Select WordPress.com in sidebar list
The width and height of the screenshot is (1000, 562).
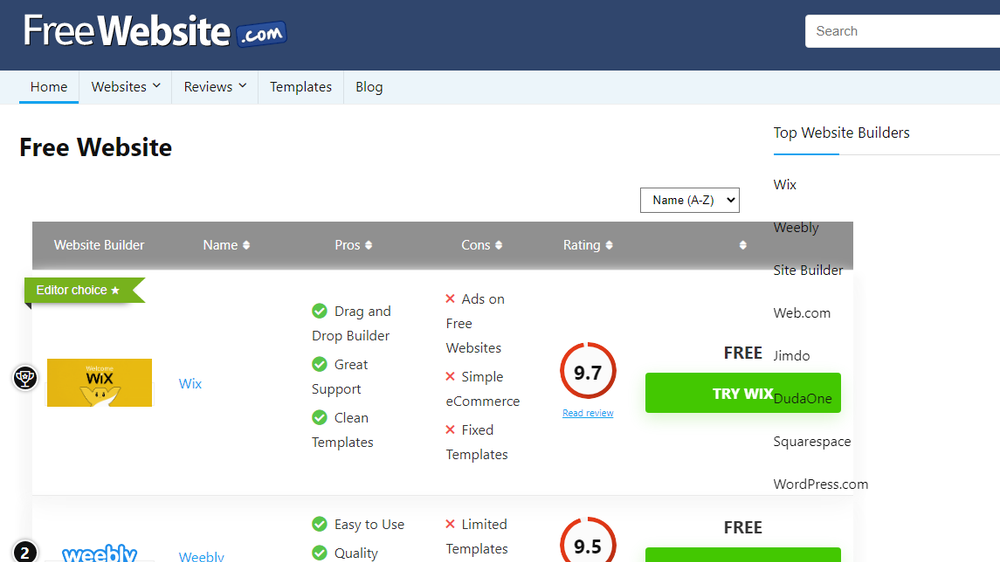click(x=820, y=484)
